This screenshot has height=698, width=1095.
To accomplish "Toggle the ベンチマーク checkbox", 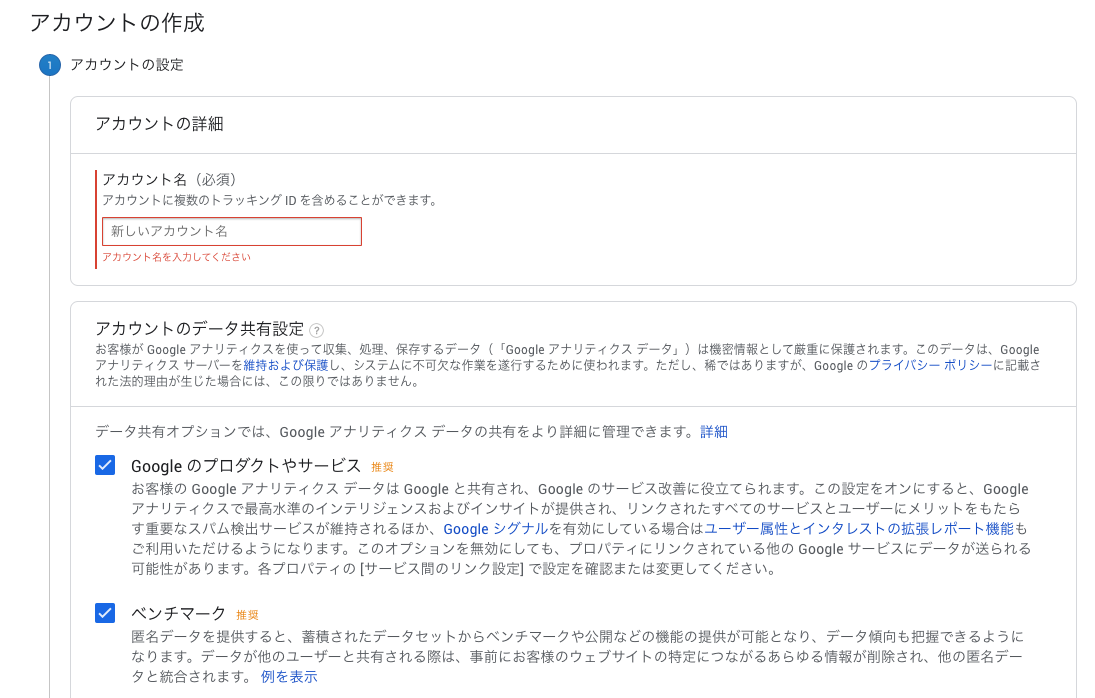I will coord(105,613).
